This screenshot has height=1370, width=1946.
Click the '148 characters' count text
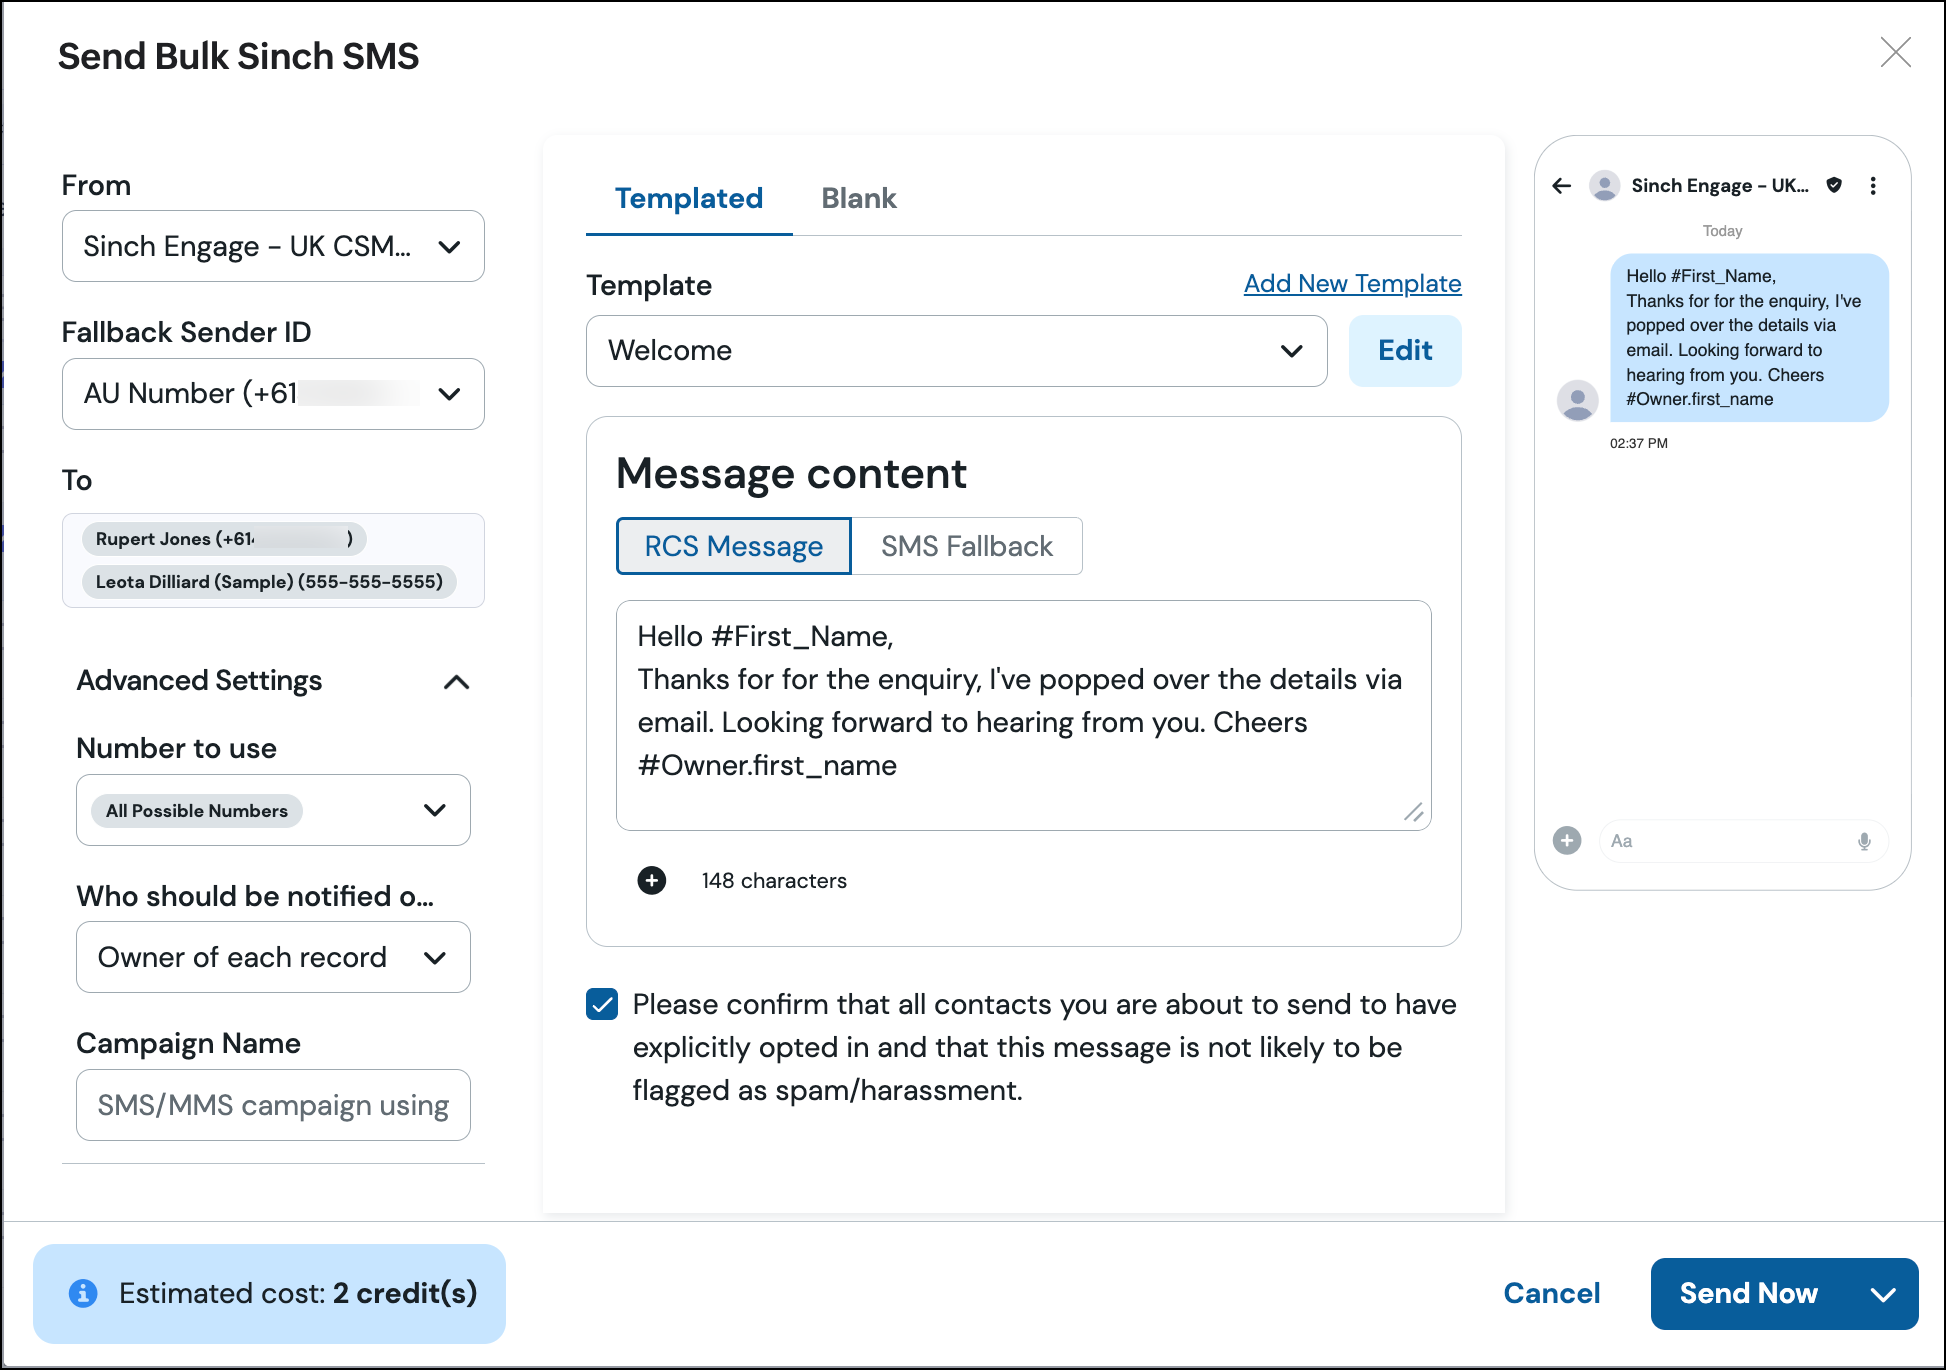click(x=774, y=881)
